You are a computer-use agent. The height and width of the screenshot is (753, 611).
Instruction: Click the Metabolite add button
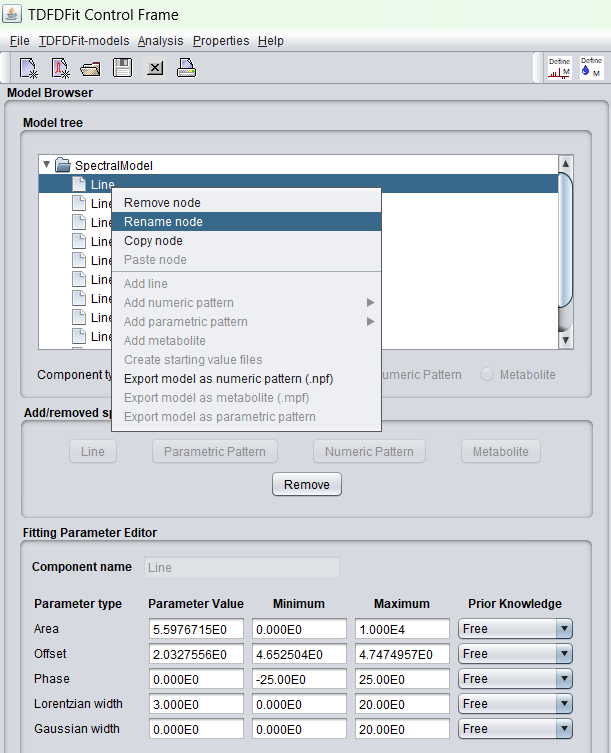pos(501,451)
